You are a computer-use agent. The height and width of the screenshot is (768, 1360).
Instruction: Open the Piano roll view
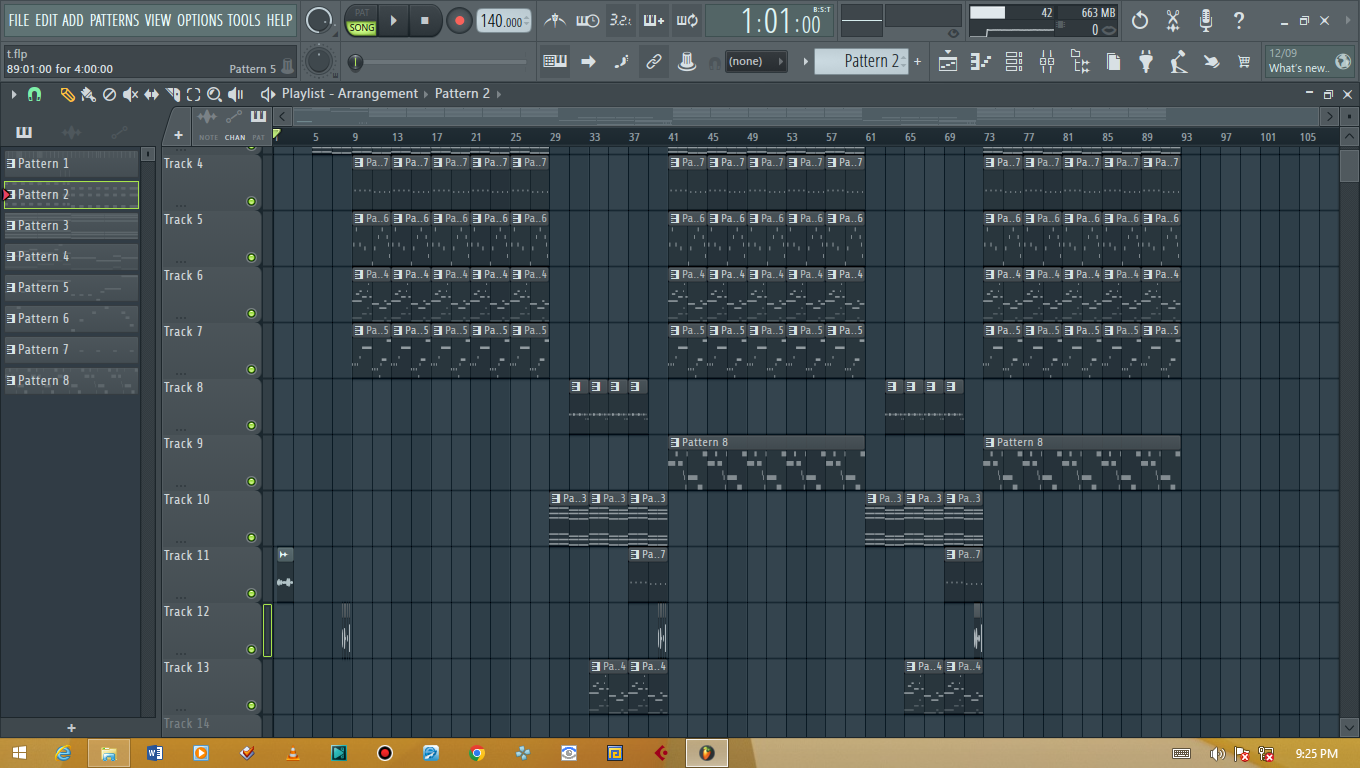(981, 62)
